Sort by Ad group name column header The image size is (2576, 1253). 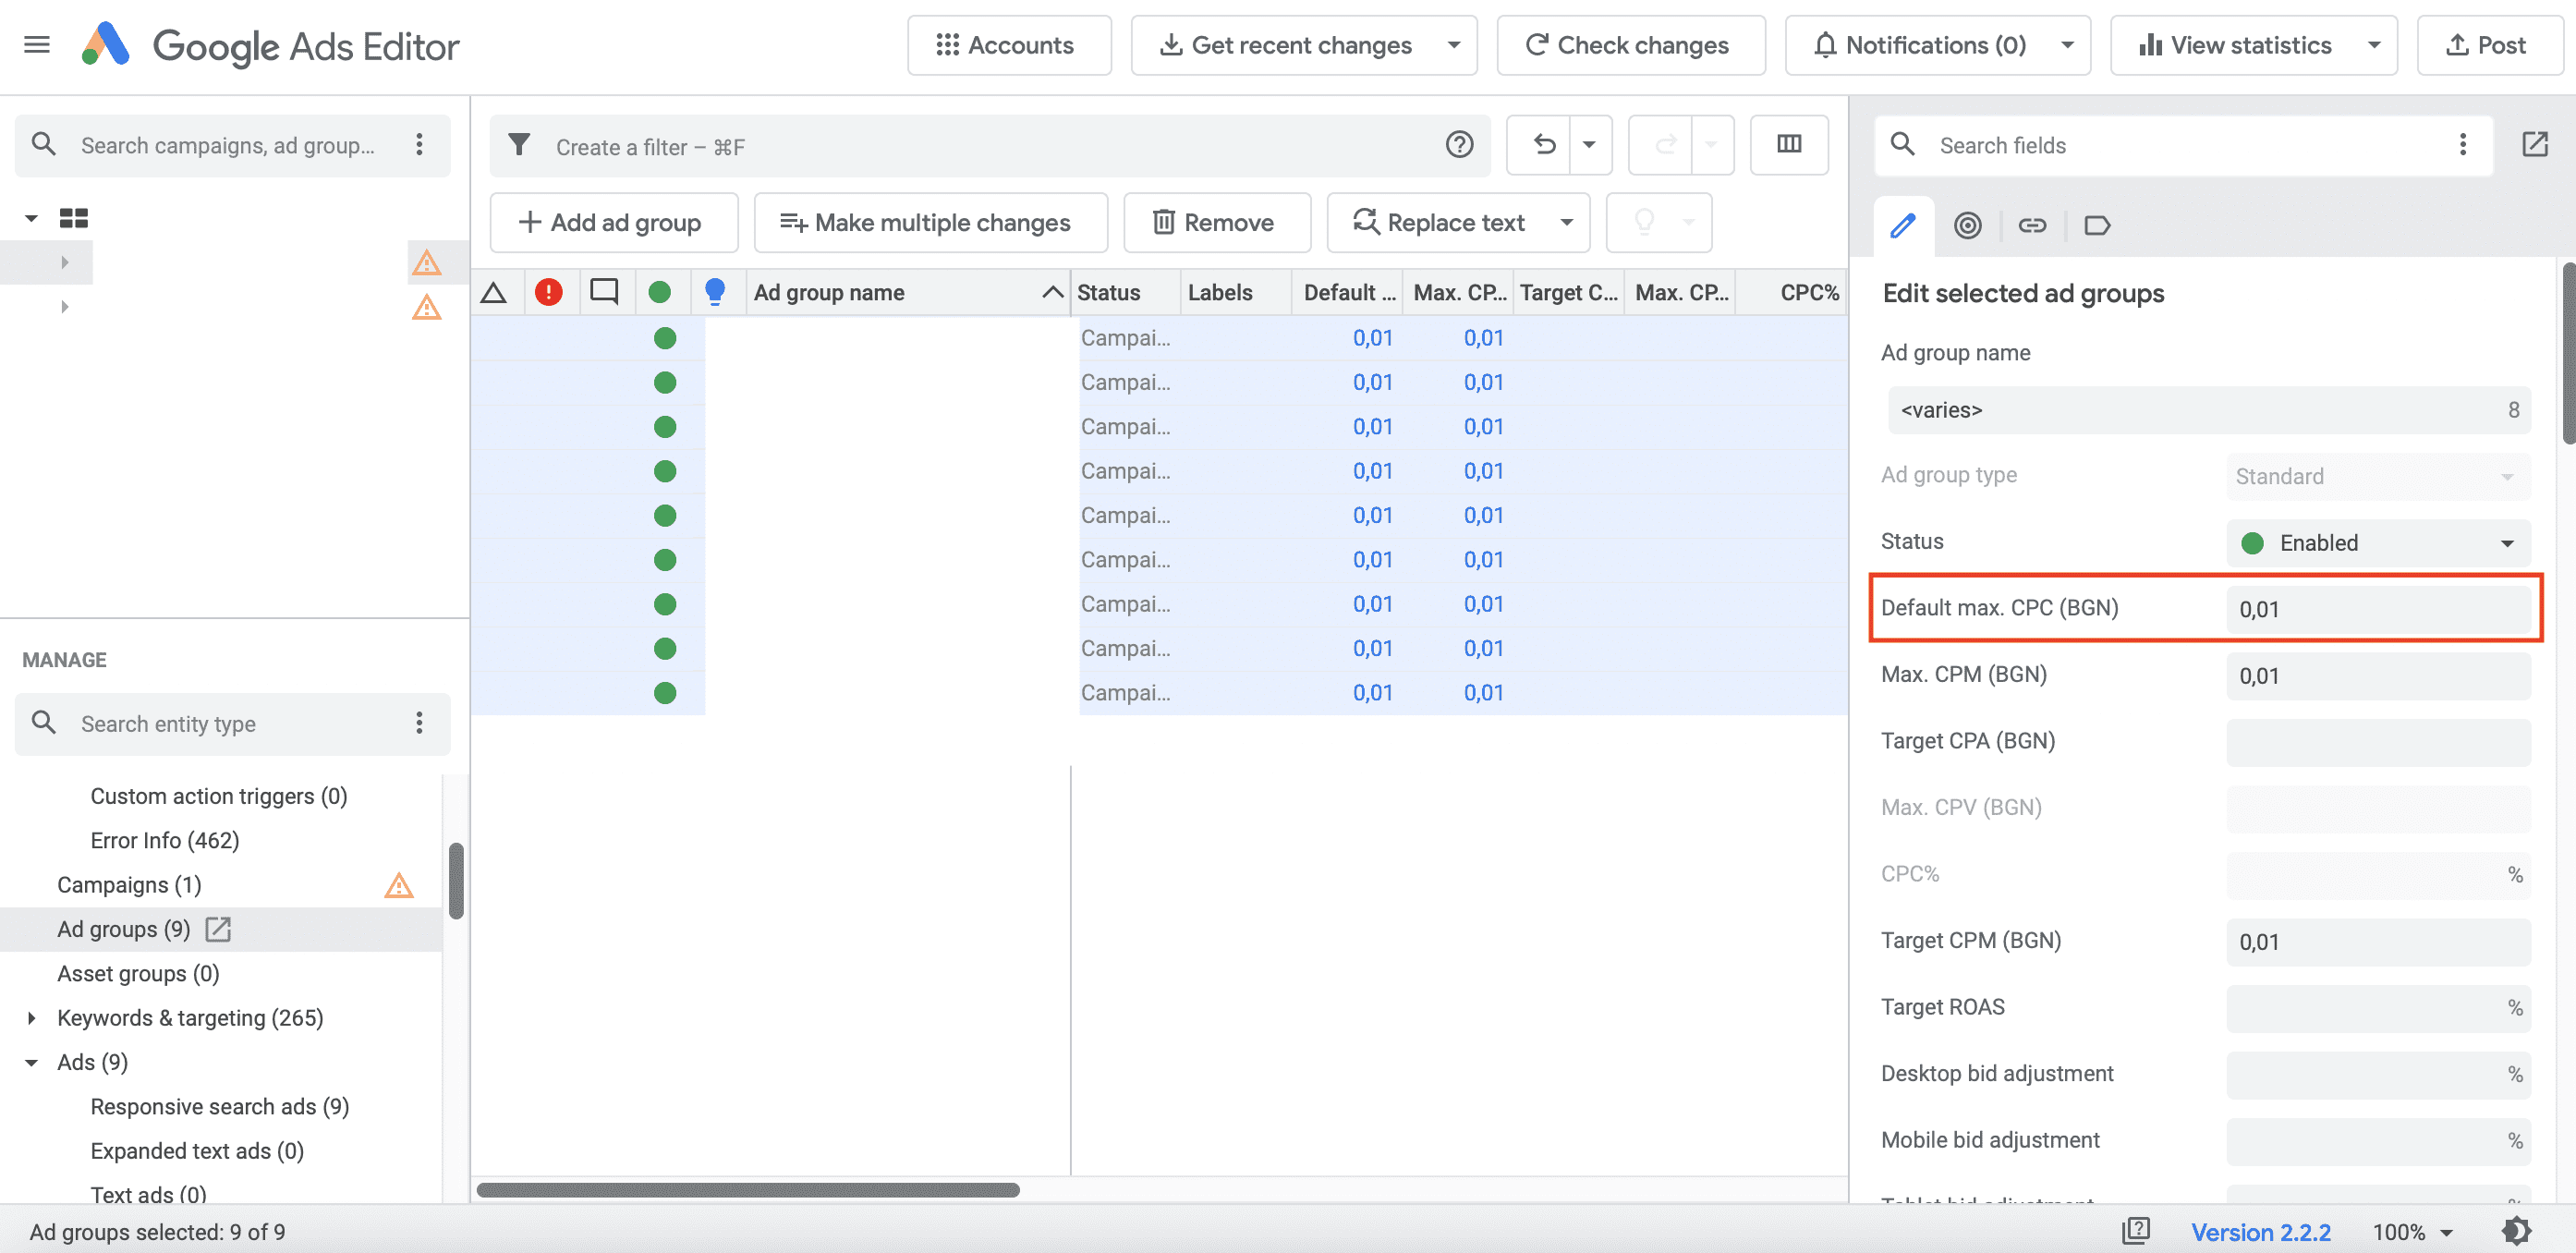pos(908,292)
